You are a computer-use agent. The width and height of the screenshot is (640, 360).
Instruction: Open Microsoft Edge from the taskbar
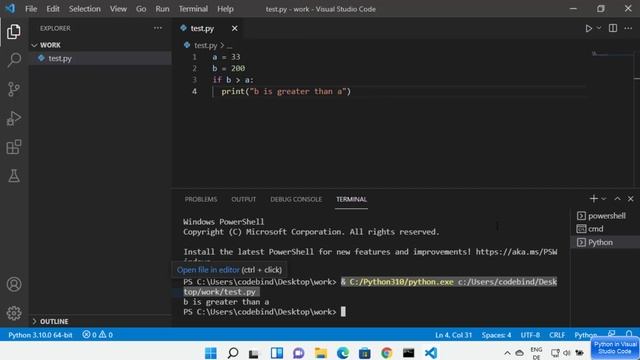(x=343, y=353)
